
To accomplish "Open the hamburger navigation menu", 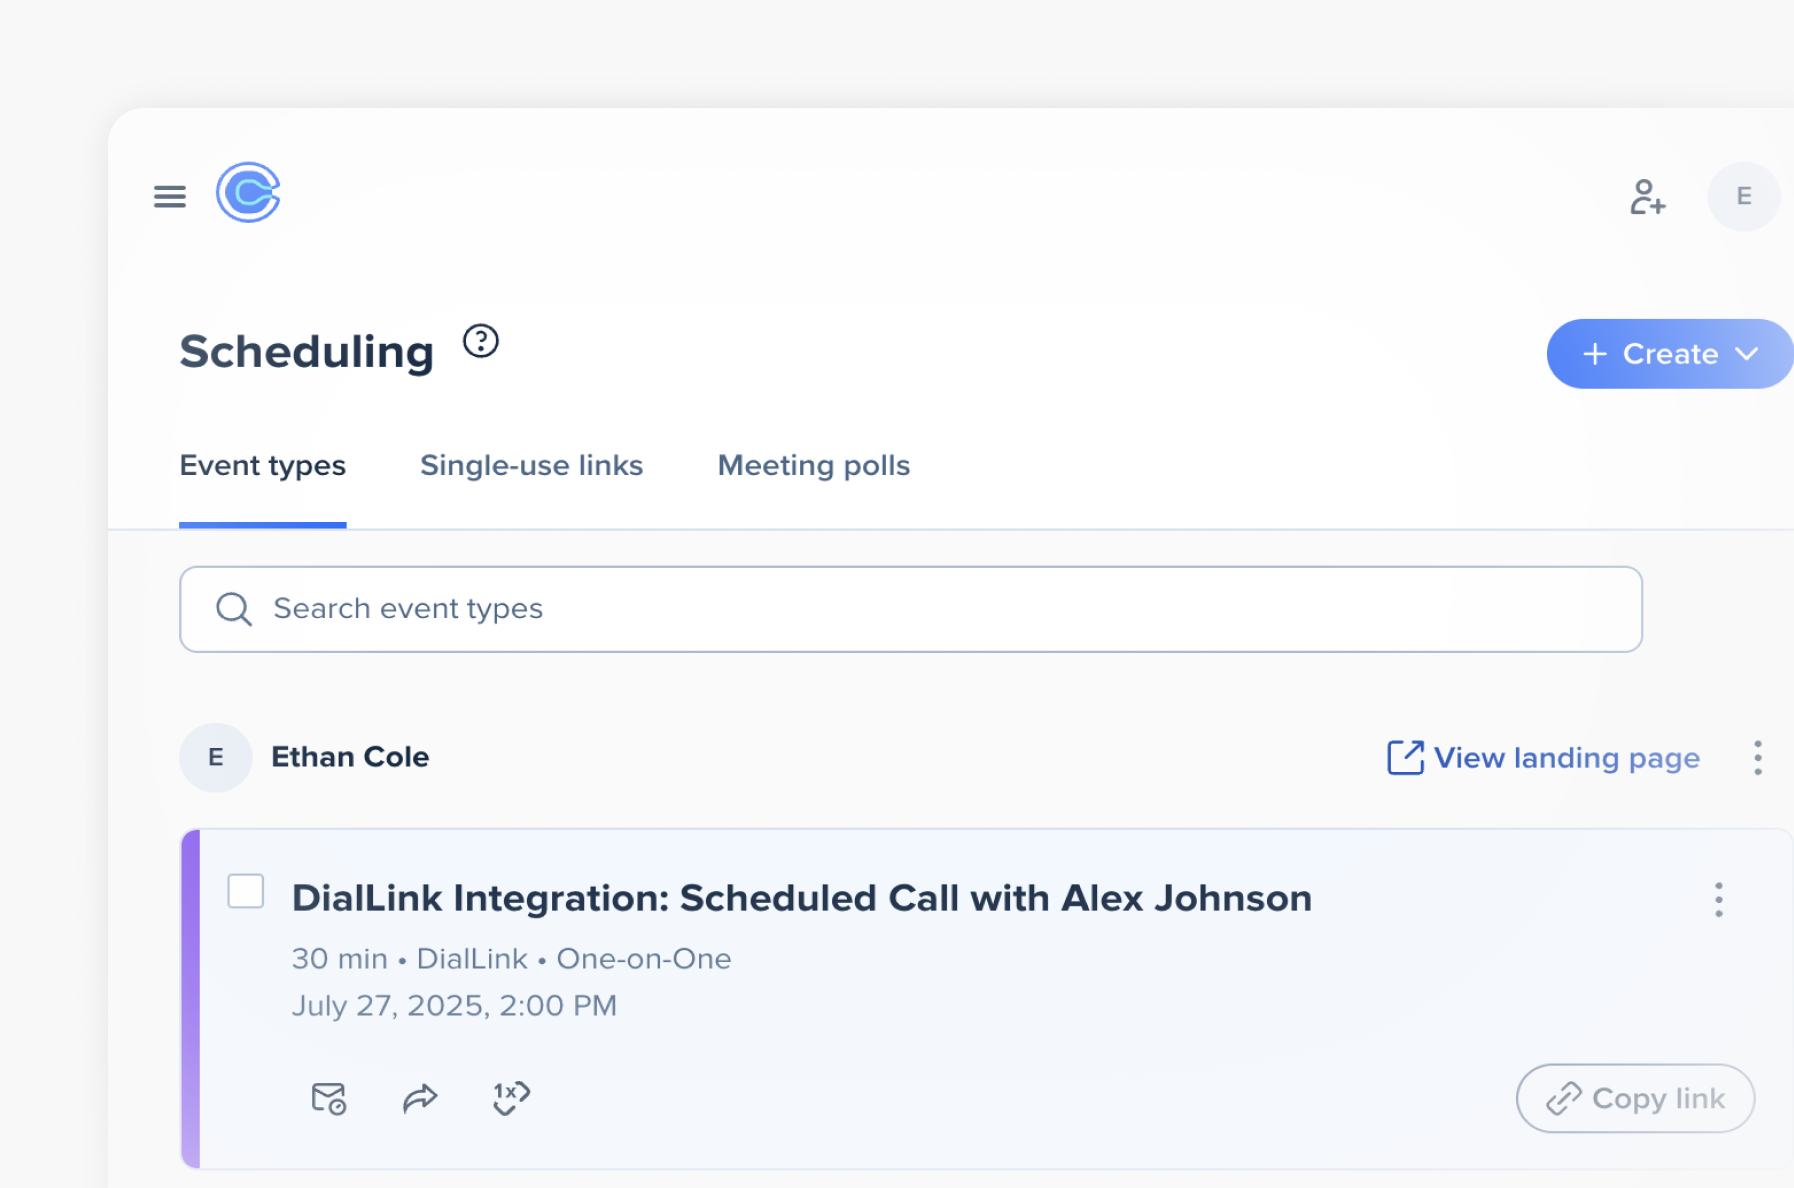I will (170, 196).
